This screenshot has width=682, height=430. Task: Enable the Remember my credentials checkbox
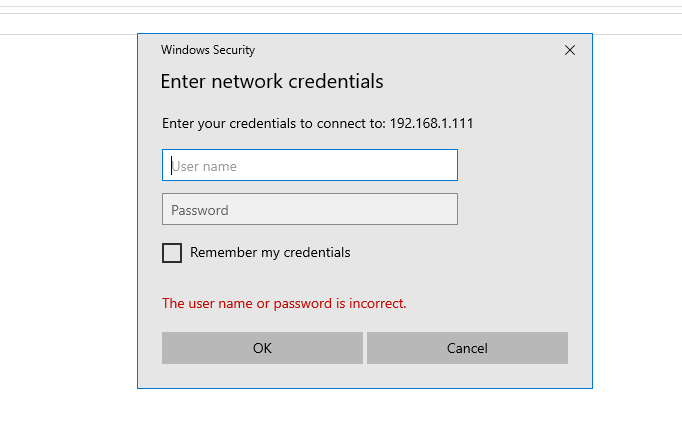pos(172,253)
